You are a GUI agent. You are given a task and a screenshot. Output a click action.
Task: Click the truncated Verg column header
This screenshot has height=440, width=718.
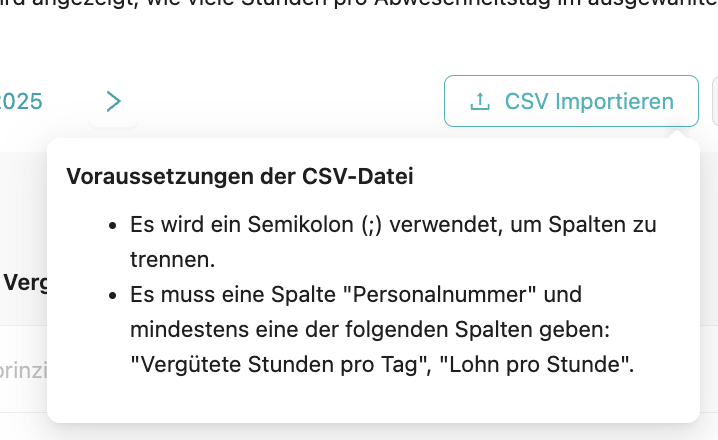point(24,282)
